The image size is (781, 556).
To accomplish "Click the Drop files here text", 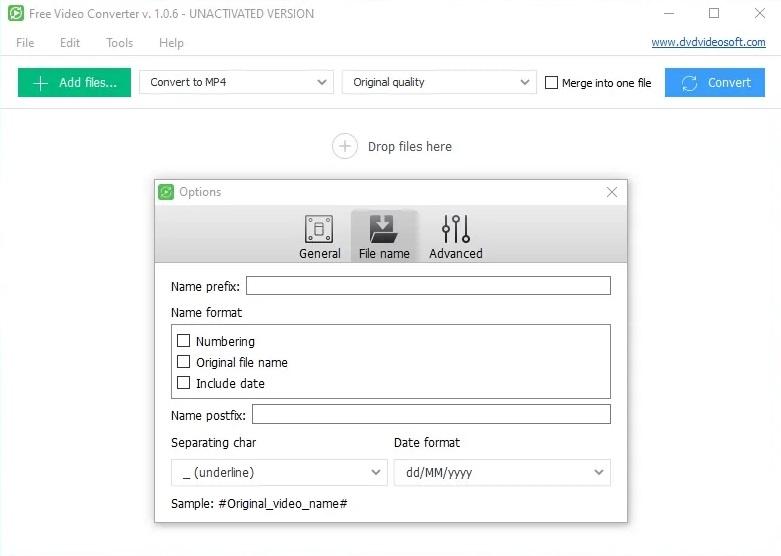I will [x=410, y=146].
